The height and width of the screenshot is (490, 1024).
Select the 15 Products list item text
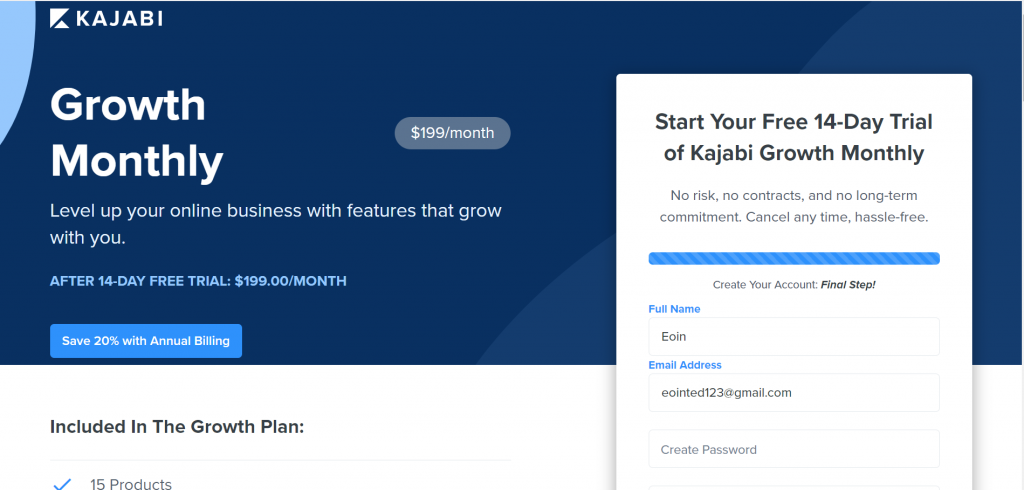(131, 484)
